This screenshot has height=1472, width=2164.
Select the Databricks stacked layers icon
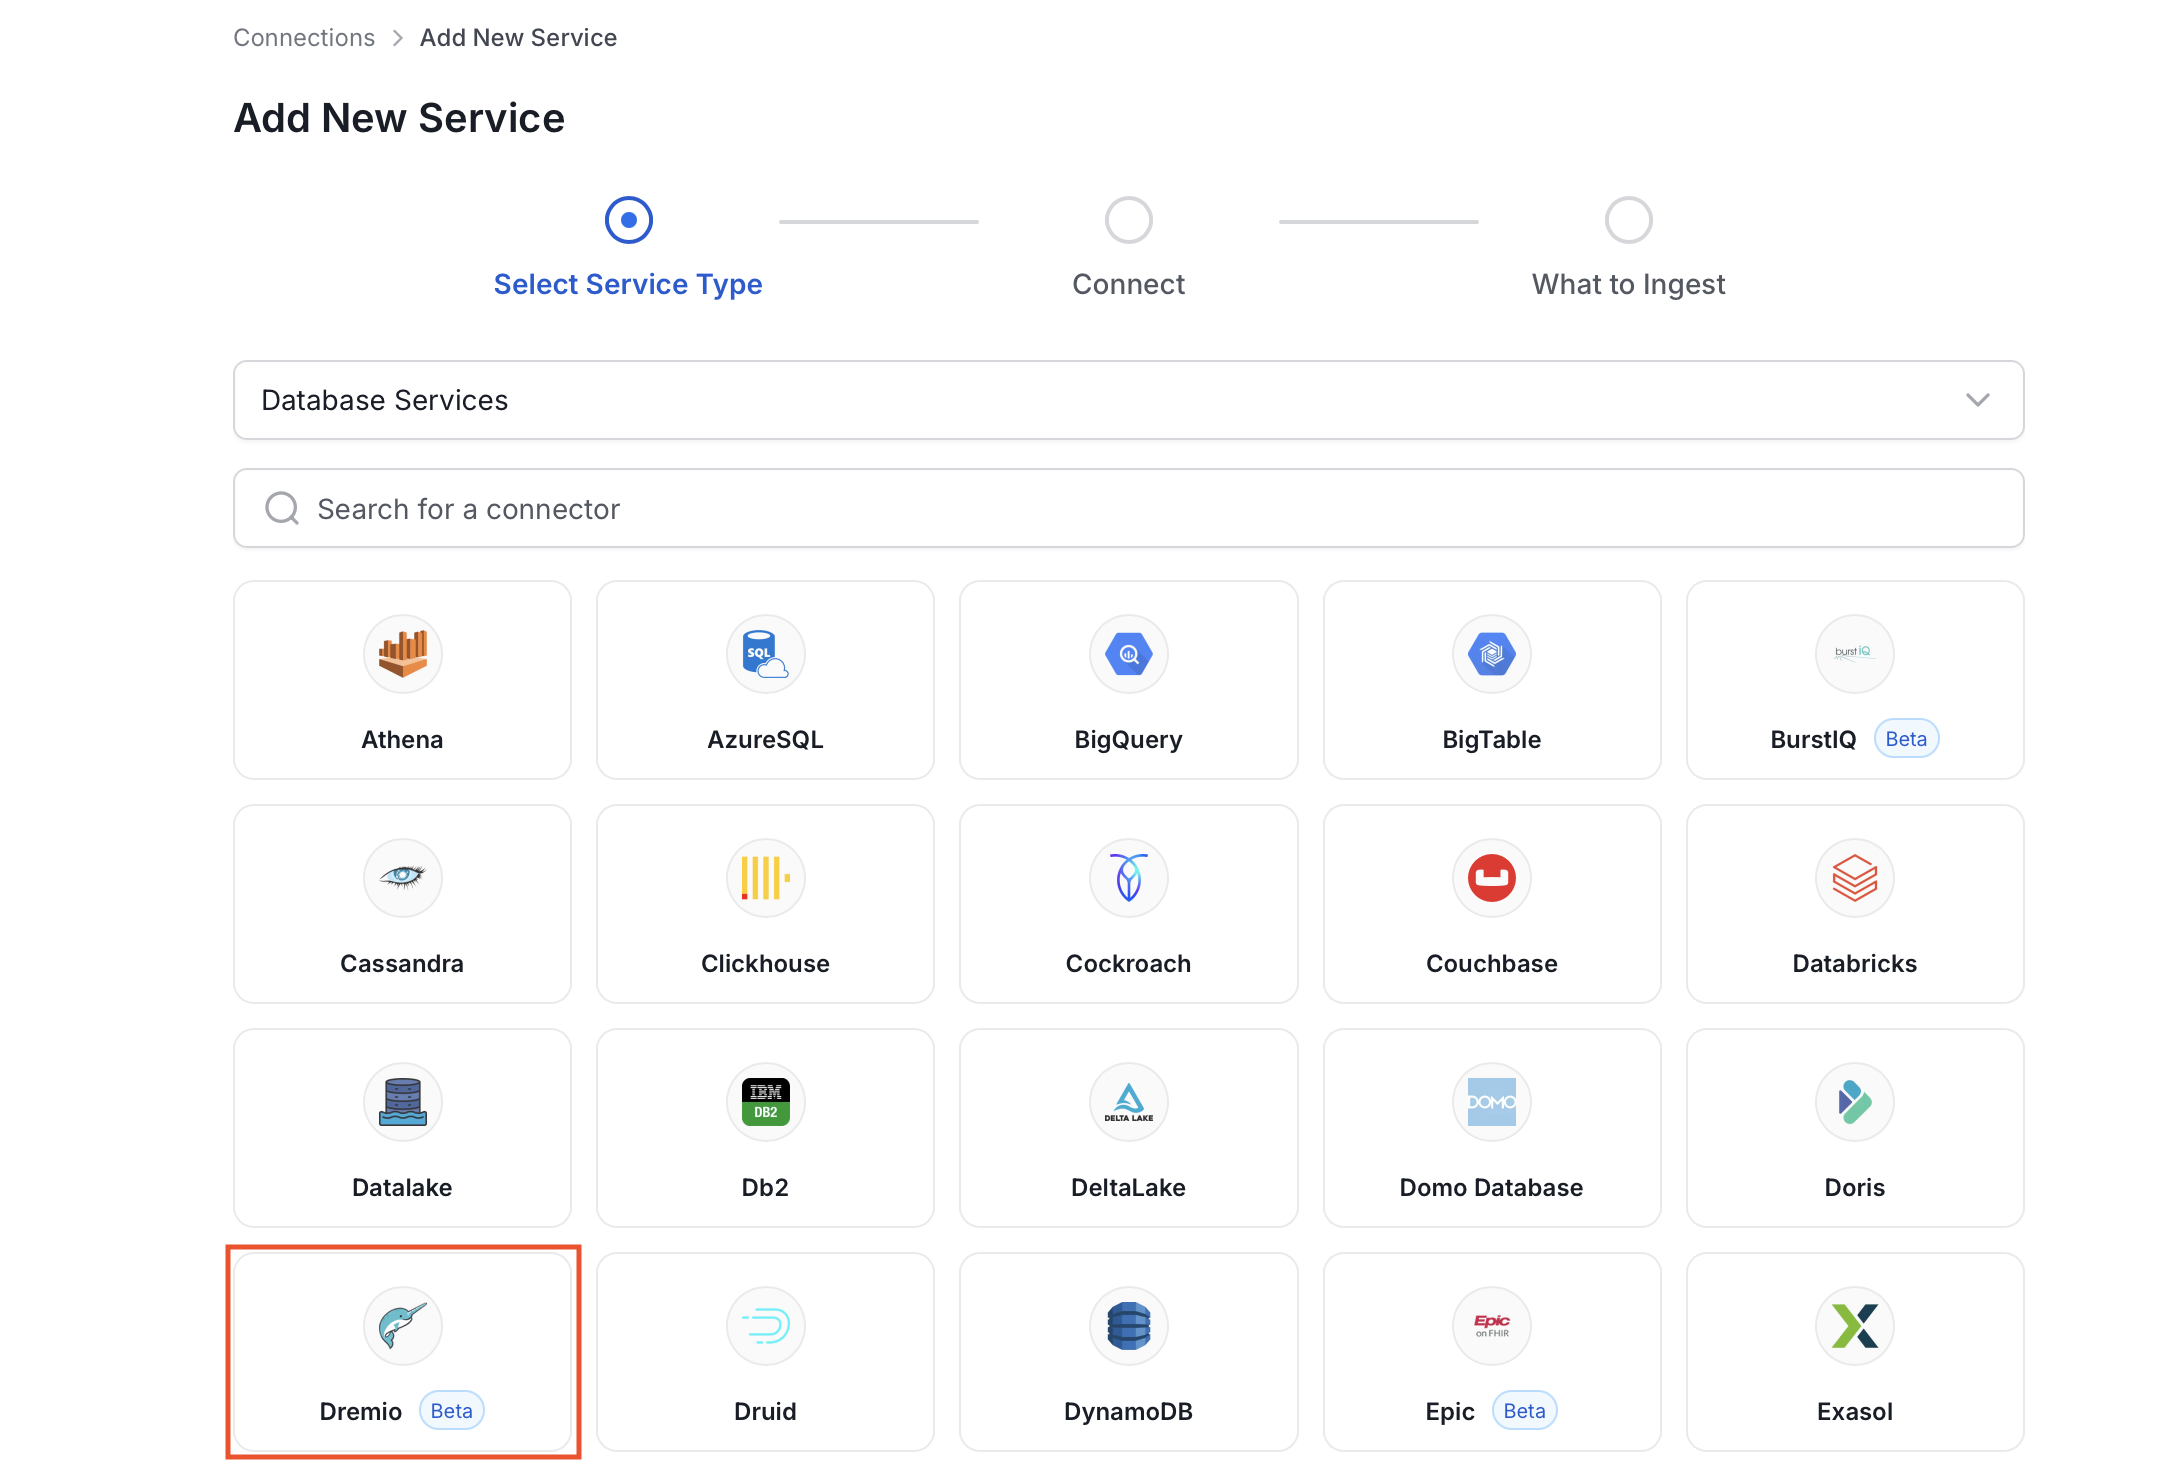pos(1854,878)
